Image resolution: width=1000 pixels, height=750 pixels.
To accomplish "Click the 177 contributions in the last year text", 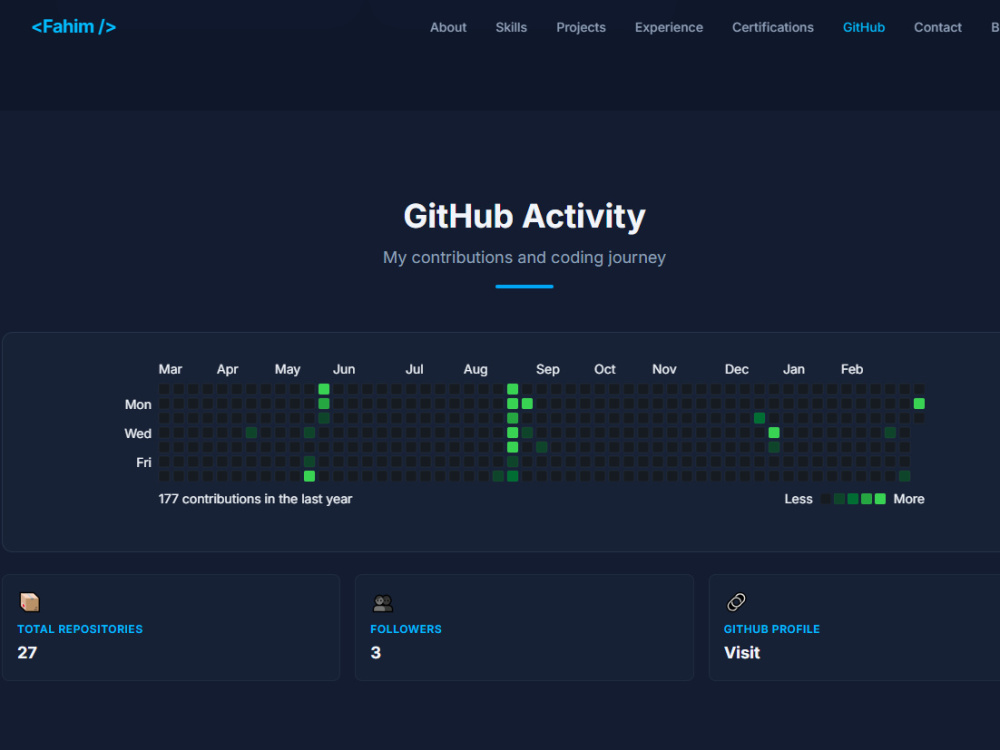I will click(255, 499).
